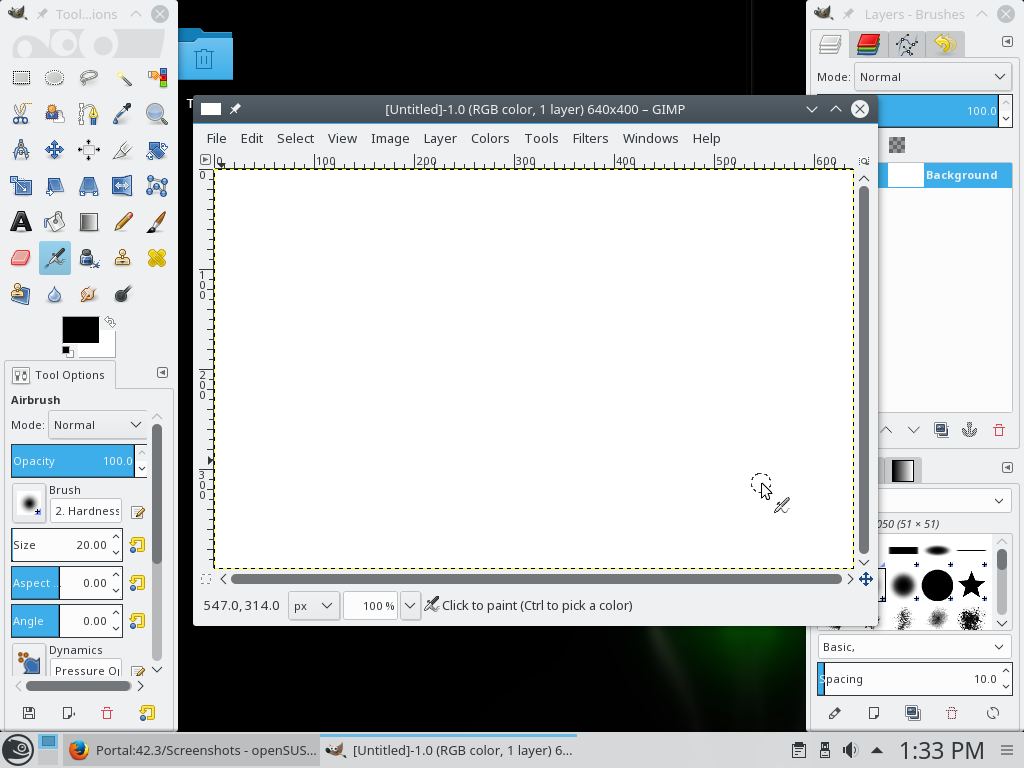Choose the Text tool

coord(21,222)
